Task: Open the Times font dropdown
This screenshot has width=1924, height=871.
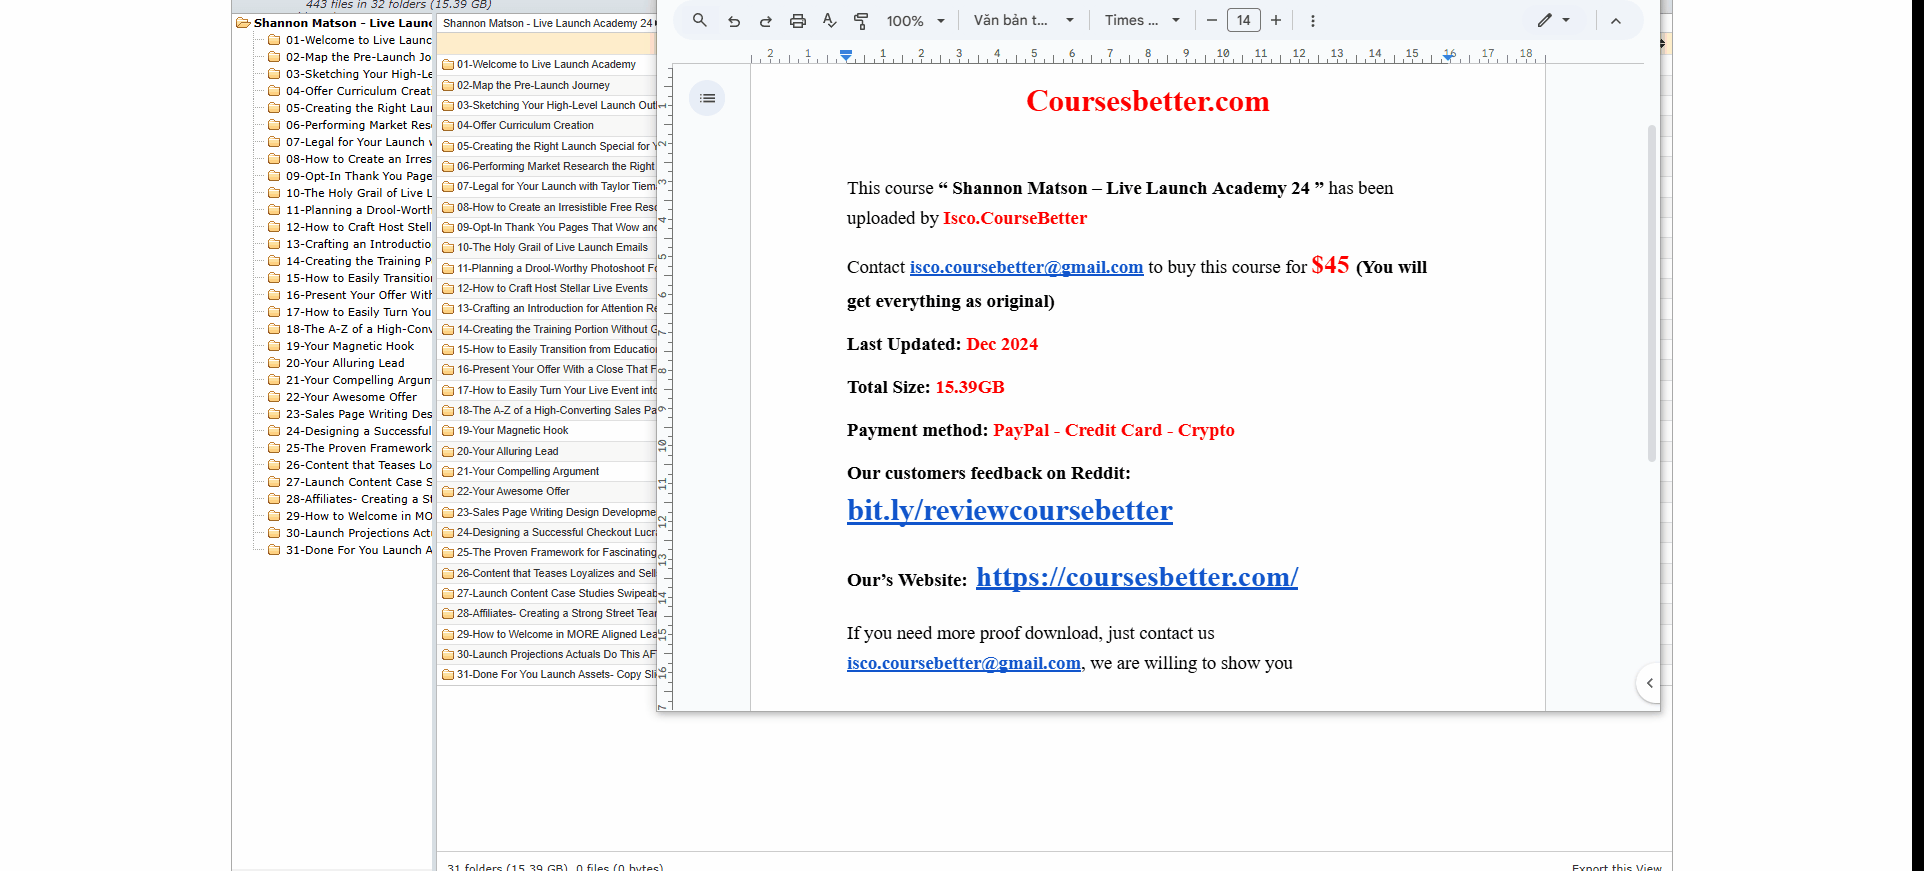Action: coord(1142,21)
